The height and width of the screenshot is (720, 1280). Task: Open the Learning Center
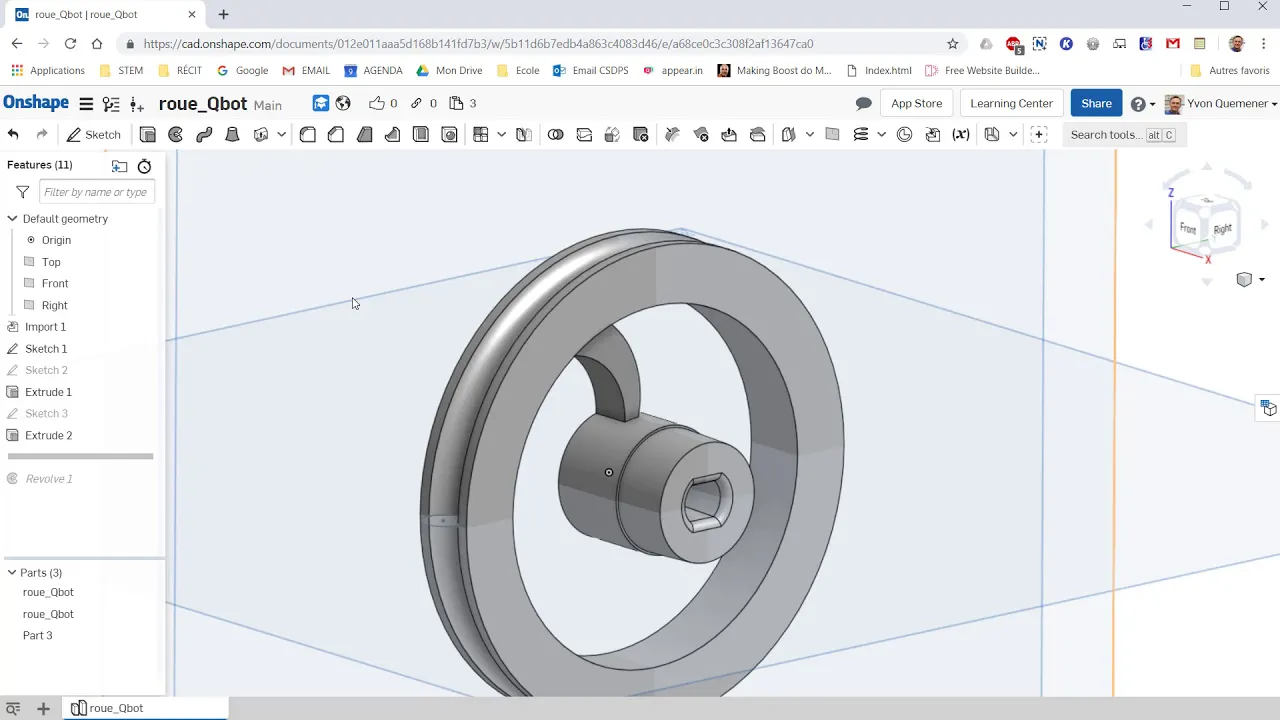tap(1011, 104)
